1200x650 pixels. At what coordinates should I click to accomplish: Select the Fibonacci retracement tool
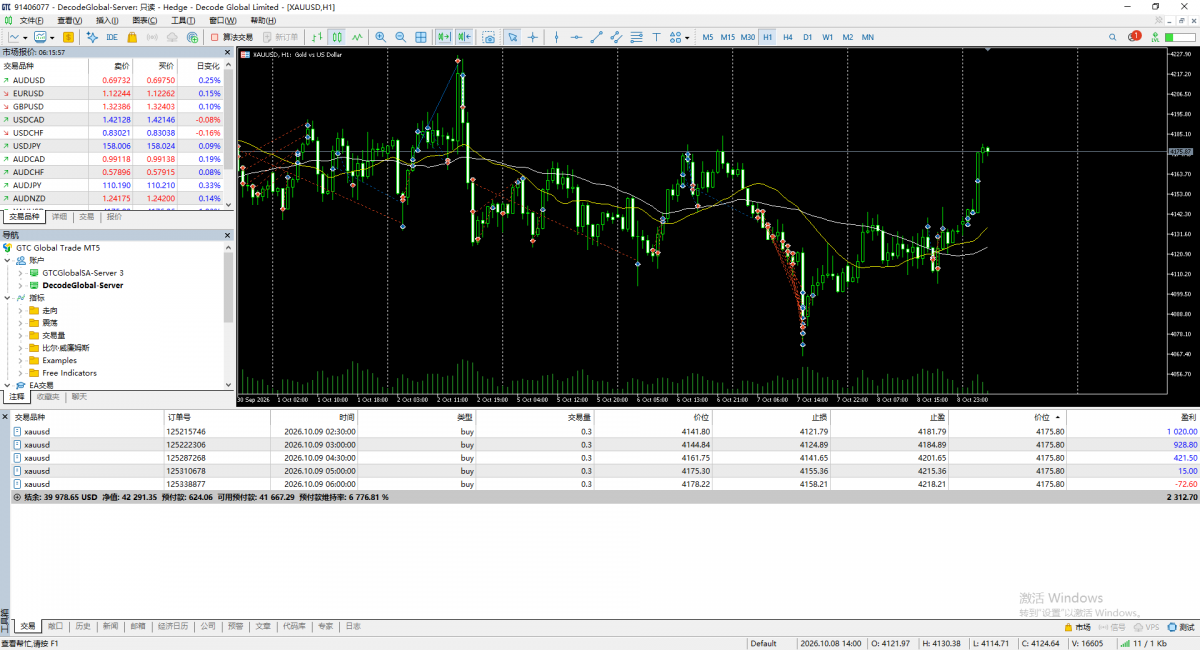click(x=636, y=37)
